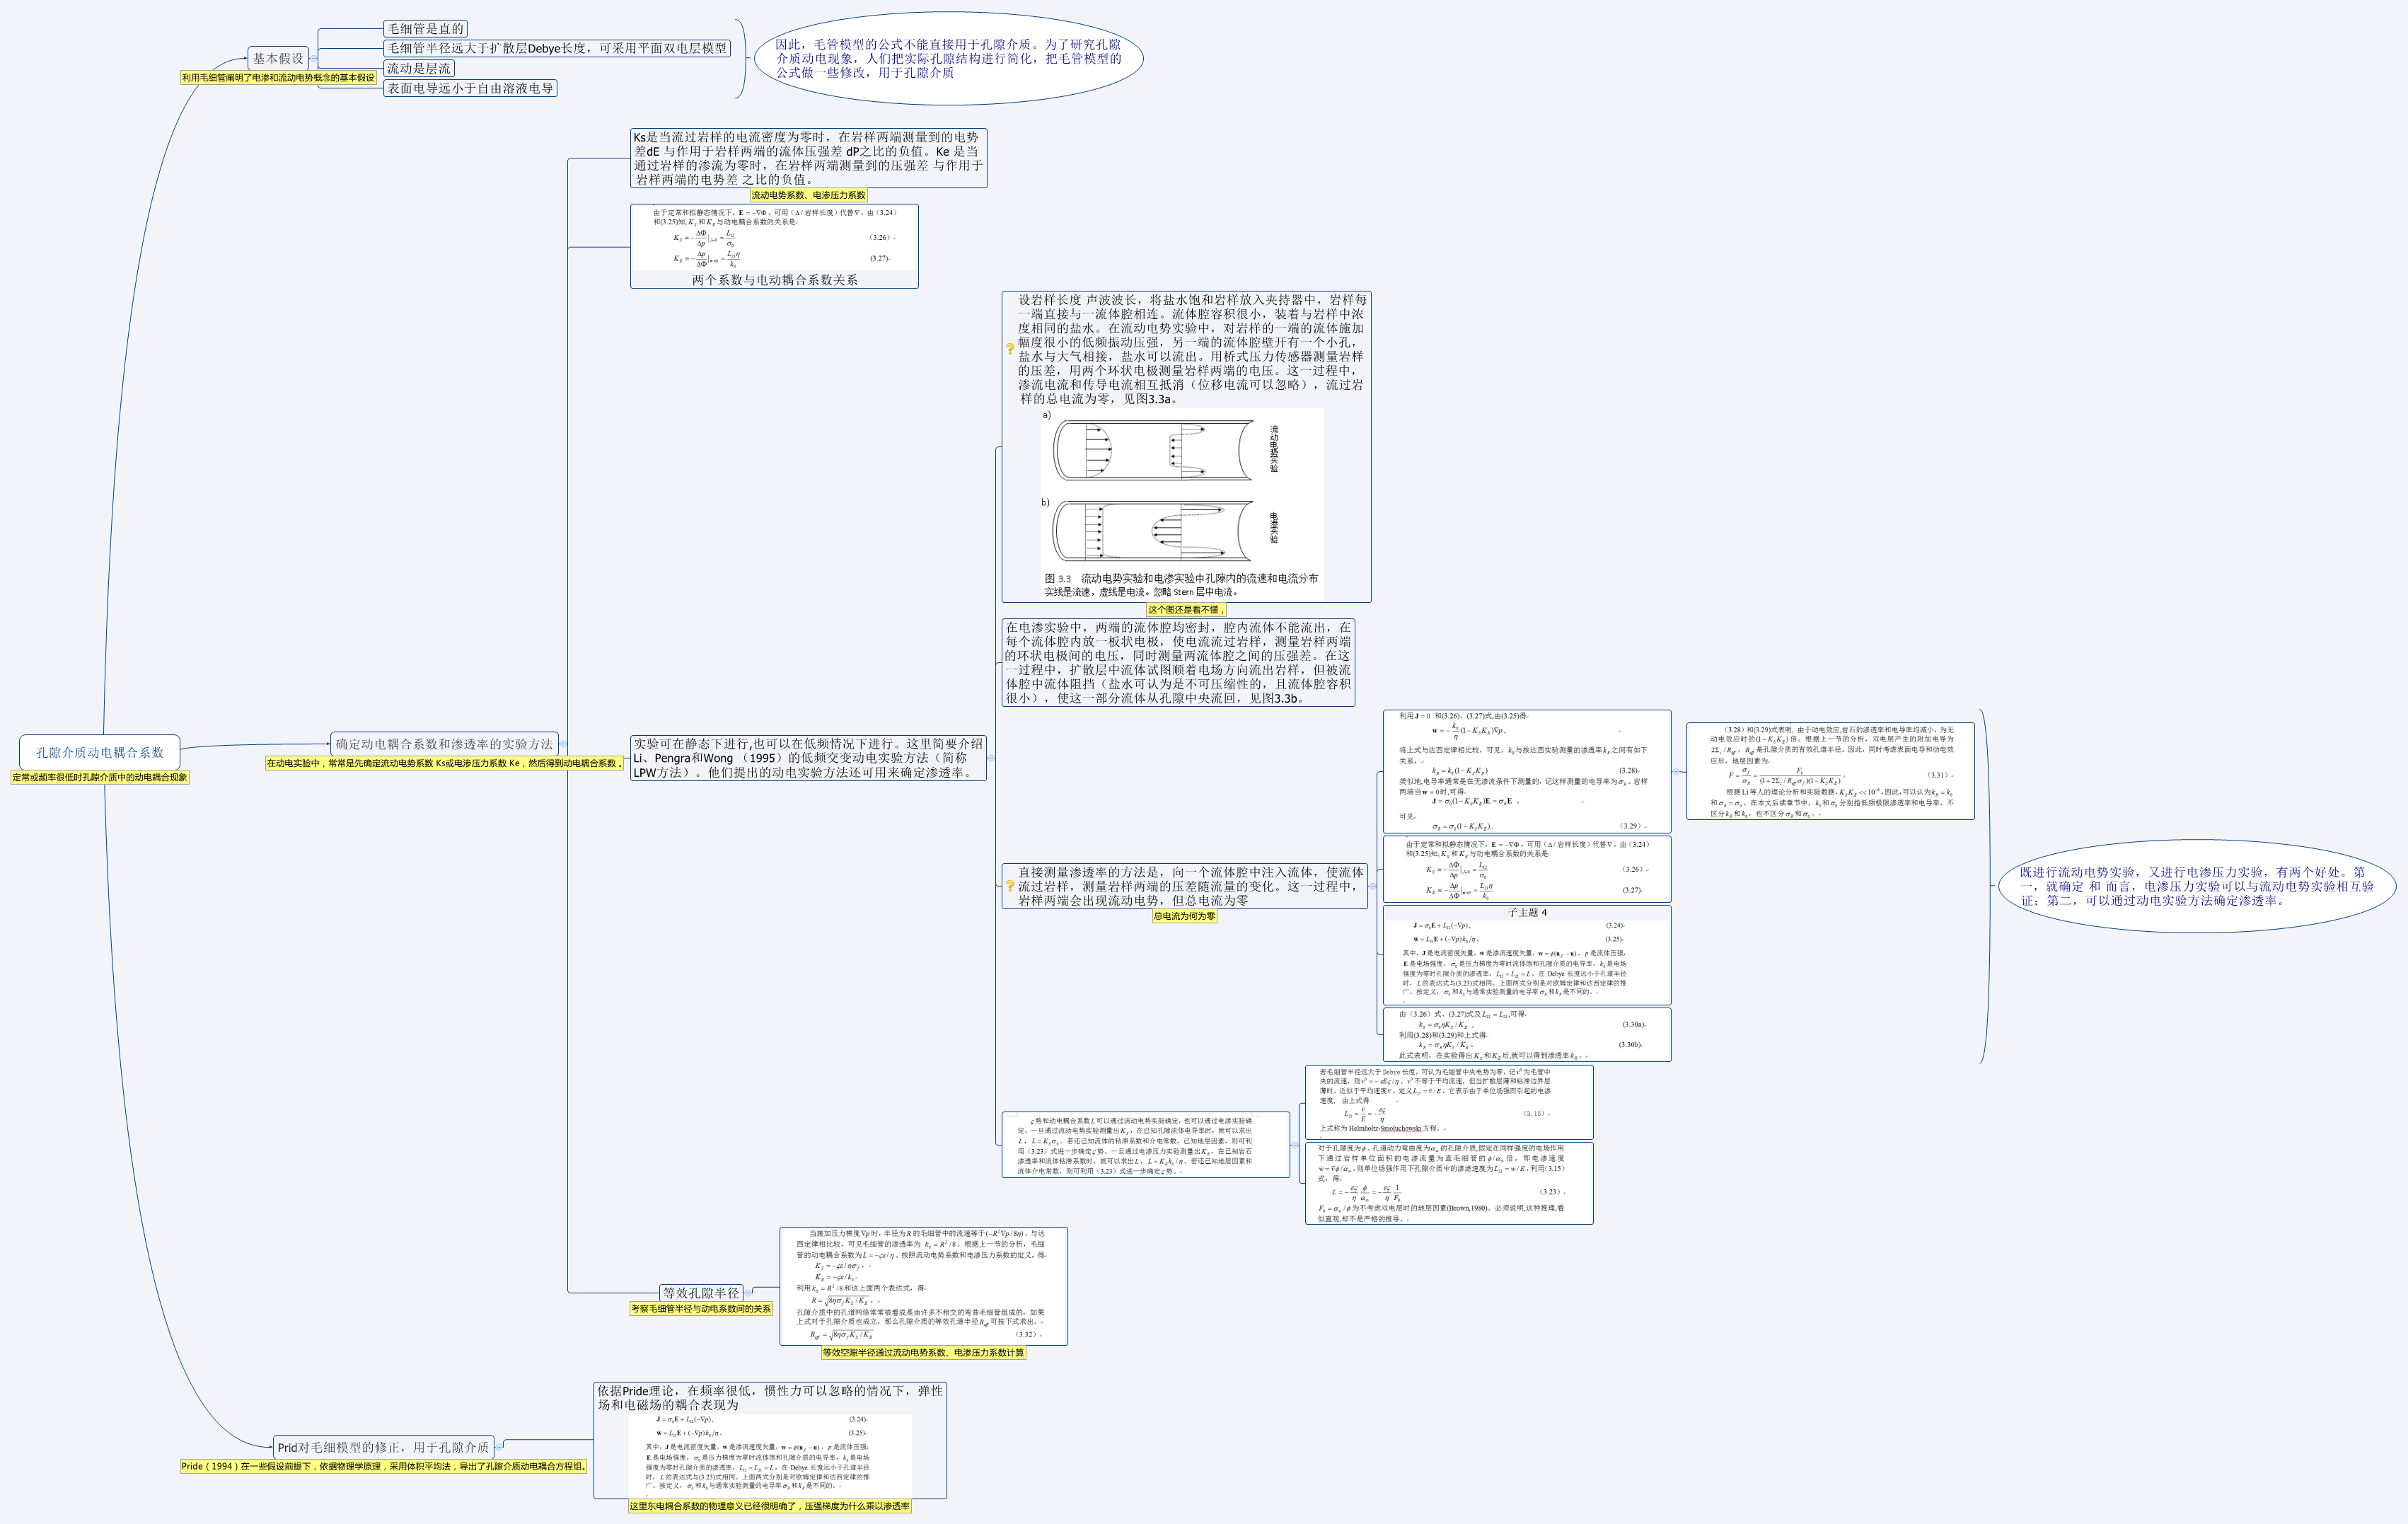Click figure 3.3 flow experiment diagram
Screen dimensions: 2408x1524
[x=1182, y=503]
